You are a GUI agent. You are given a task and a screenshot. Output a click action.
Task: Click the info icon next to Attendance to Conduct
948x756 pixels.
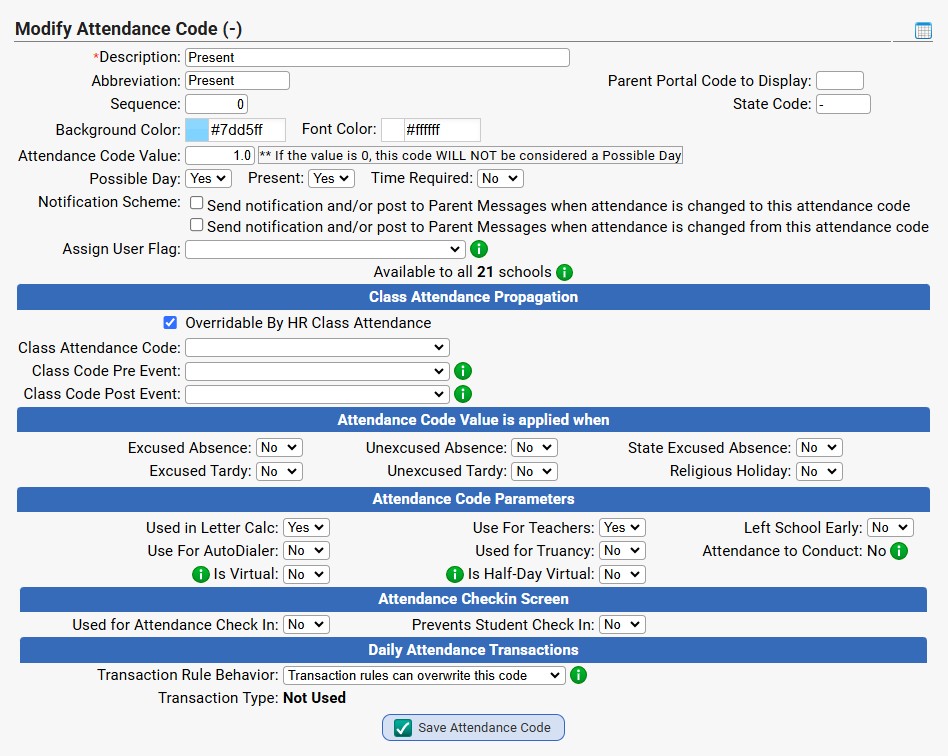coord(899,551)
